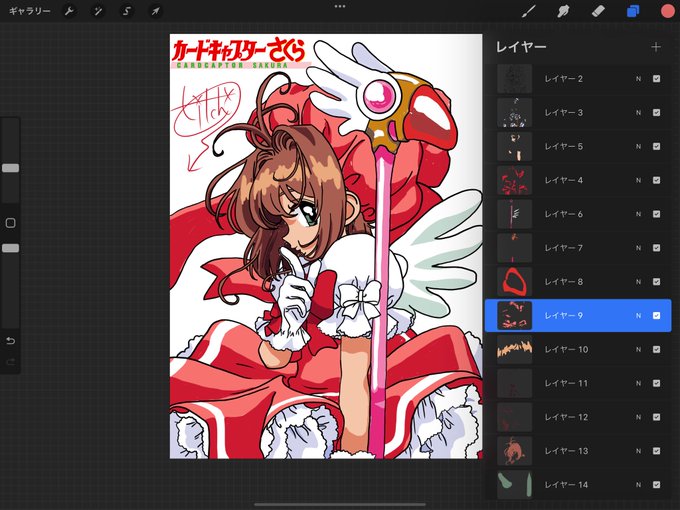This screenshot has width=680, height=510.
Task: Hide レイヤー 2 with its checkbox
Action: pyautogui.click(x=657, y=78)
